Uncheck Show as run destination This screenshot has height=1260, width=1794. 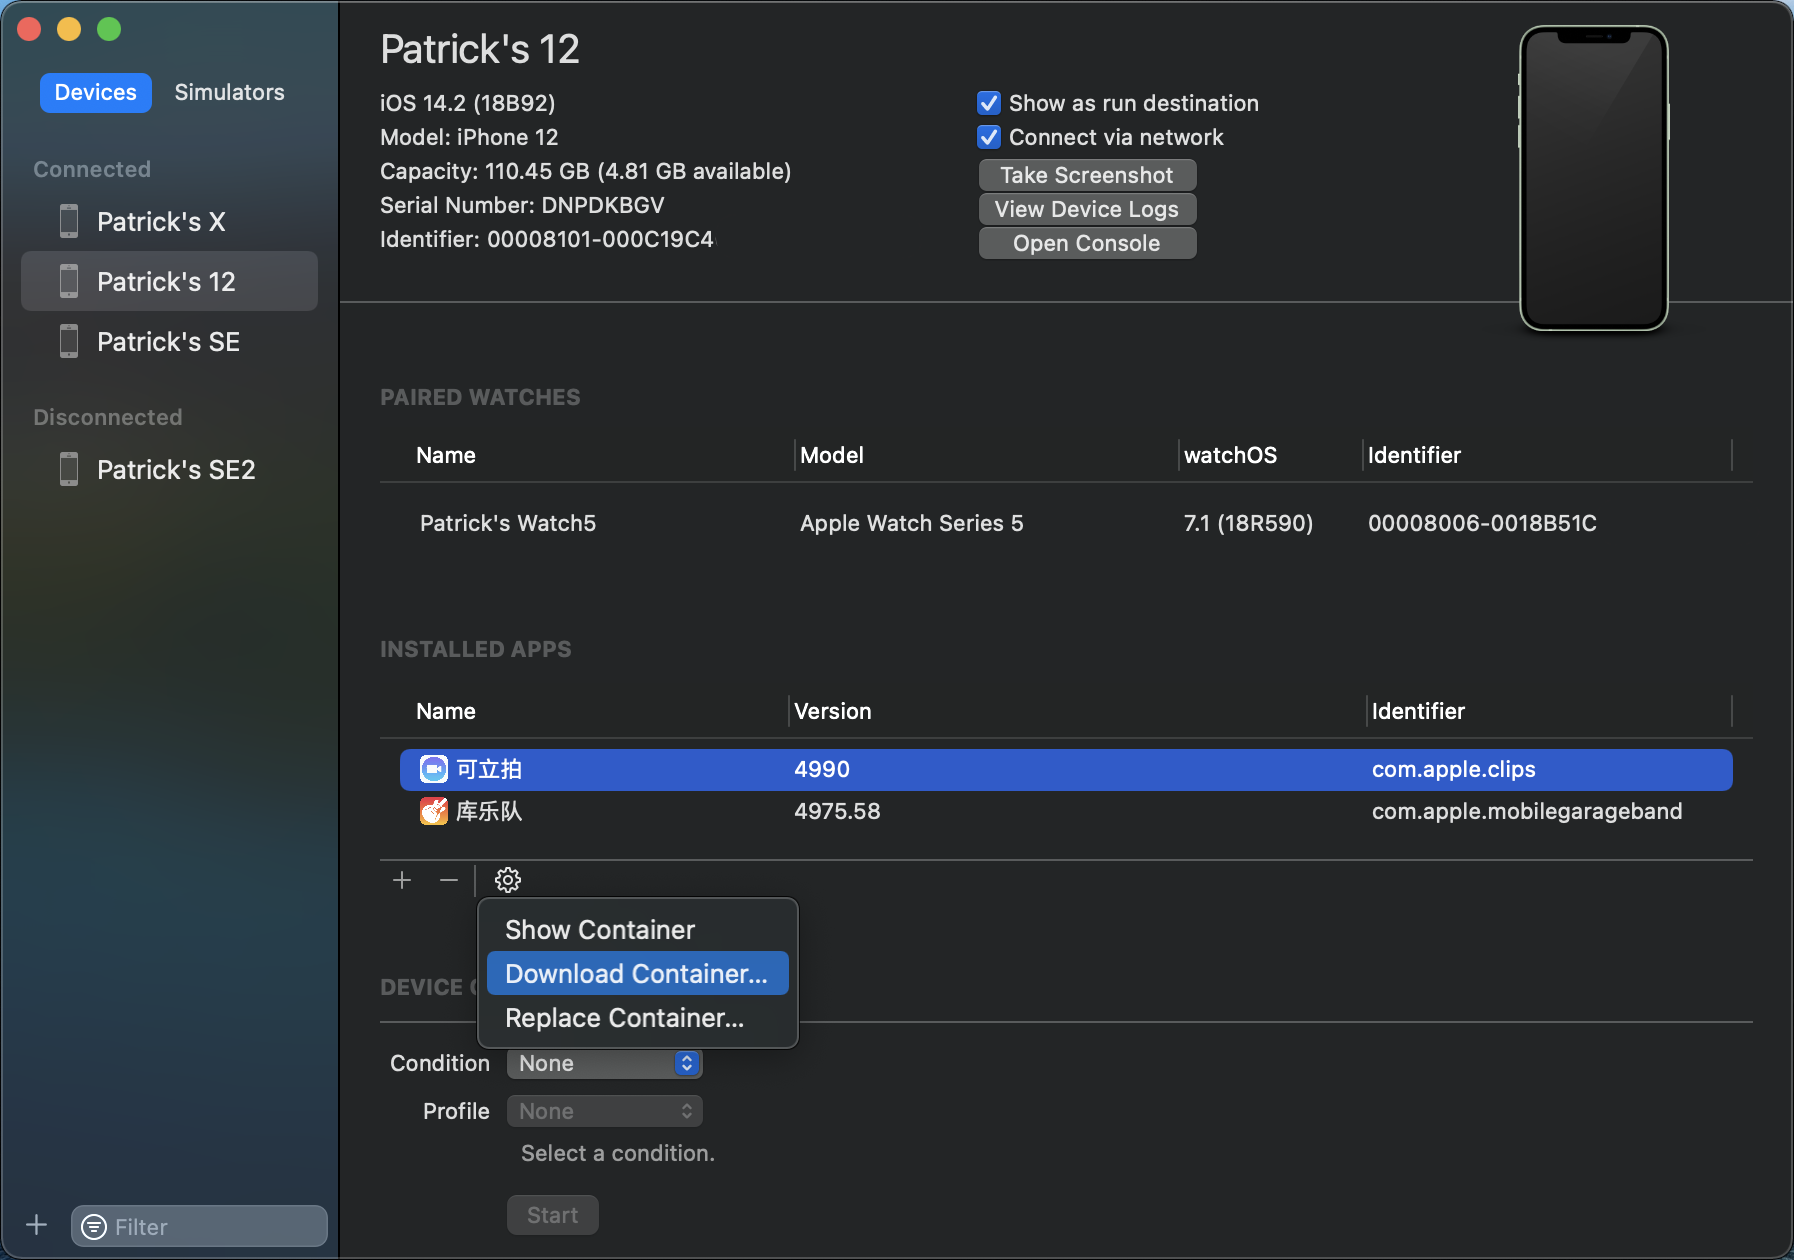click(x=989, y=103)
